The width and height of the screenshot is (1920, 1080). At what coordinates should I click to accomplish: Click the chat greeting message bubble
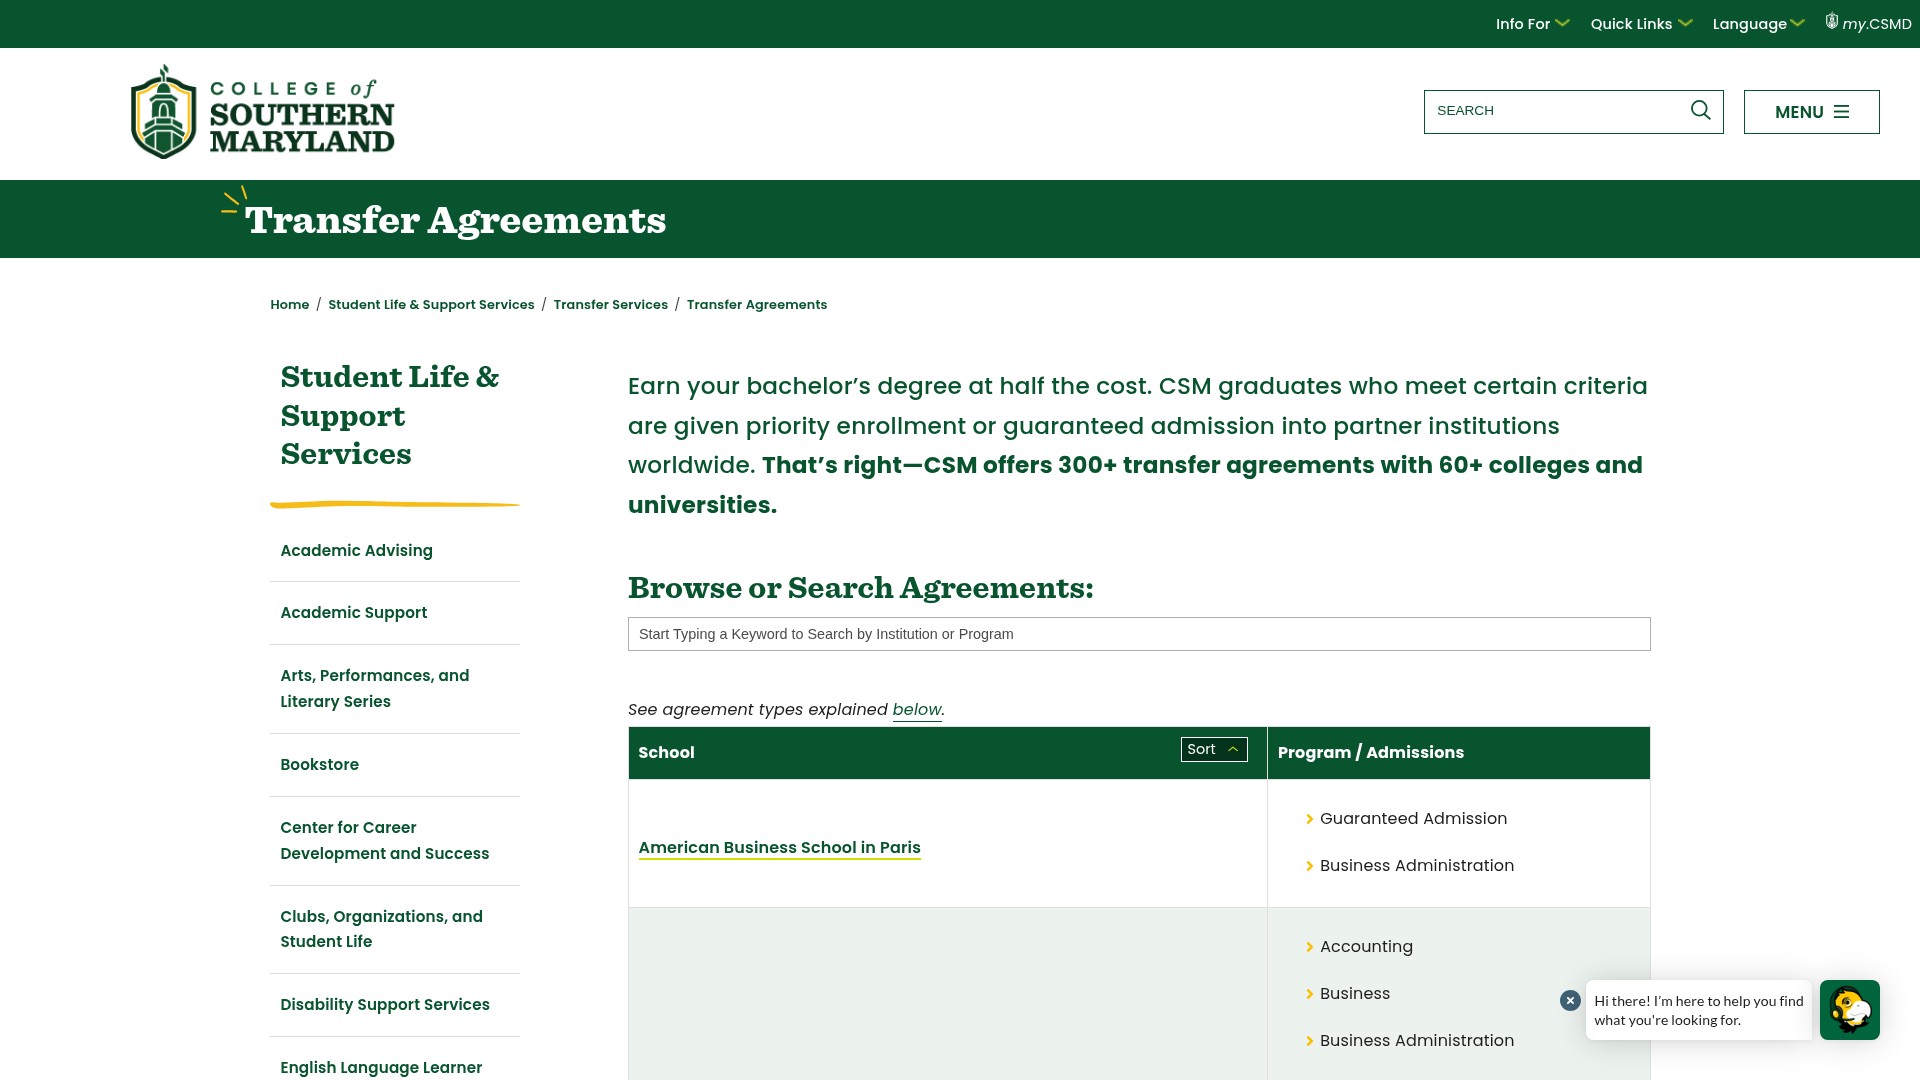[1698, 1010]
